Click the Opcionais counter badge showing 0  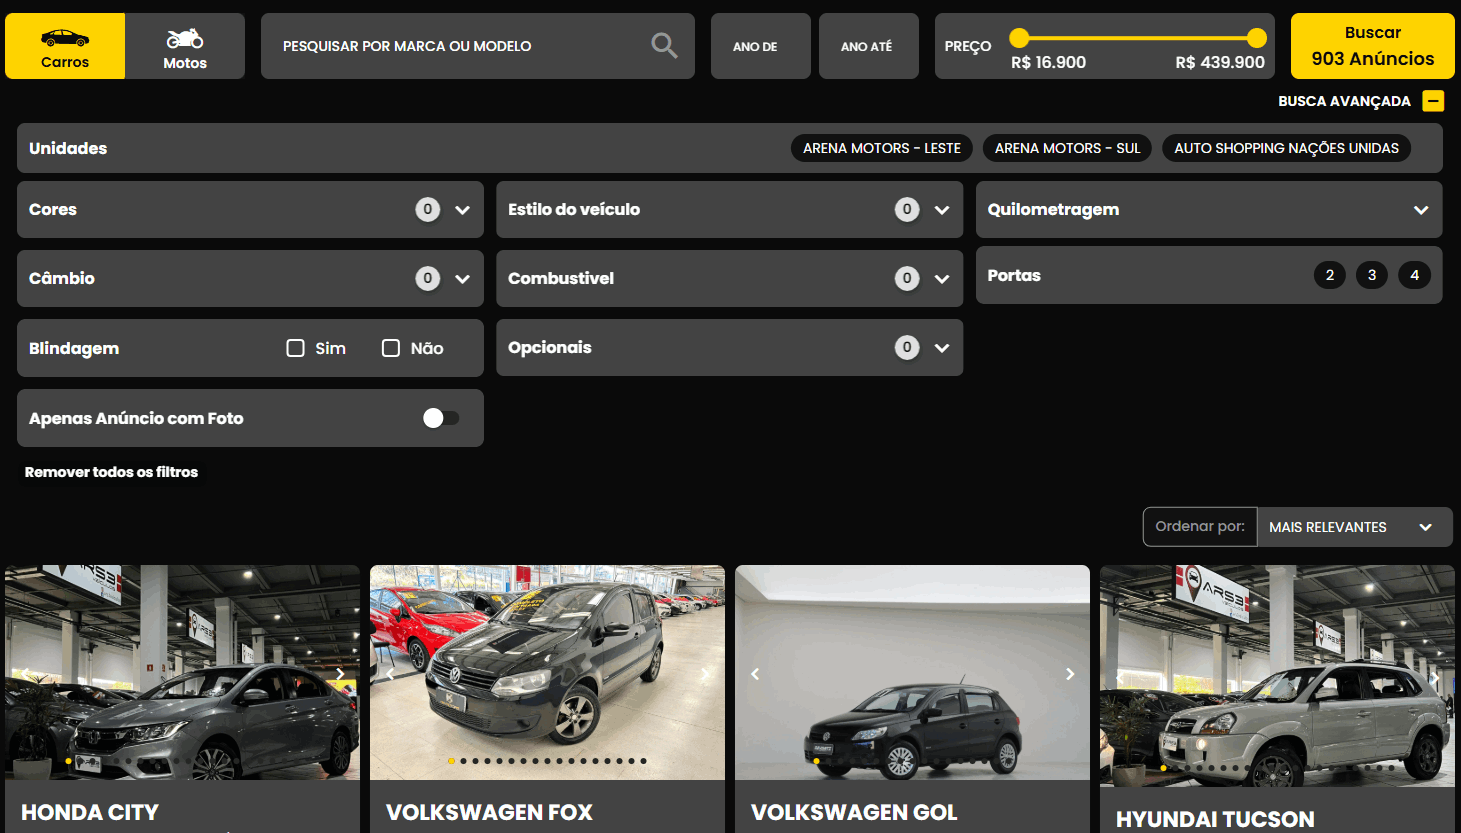tap(907, 347)
